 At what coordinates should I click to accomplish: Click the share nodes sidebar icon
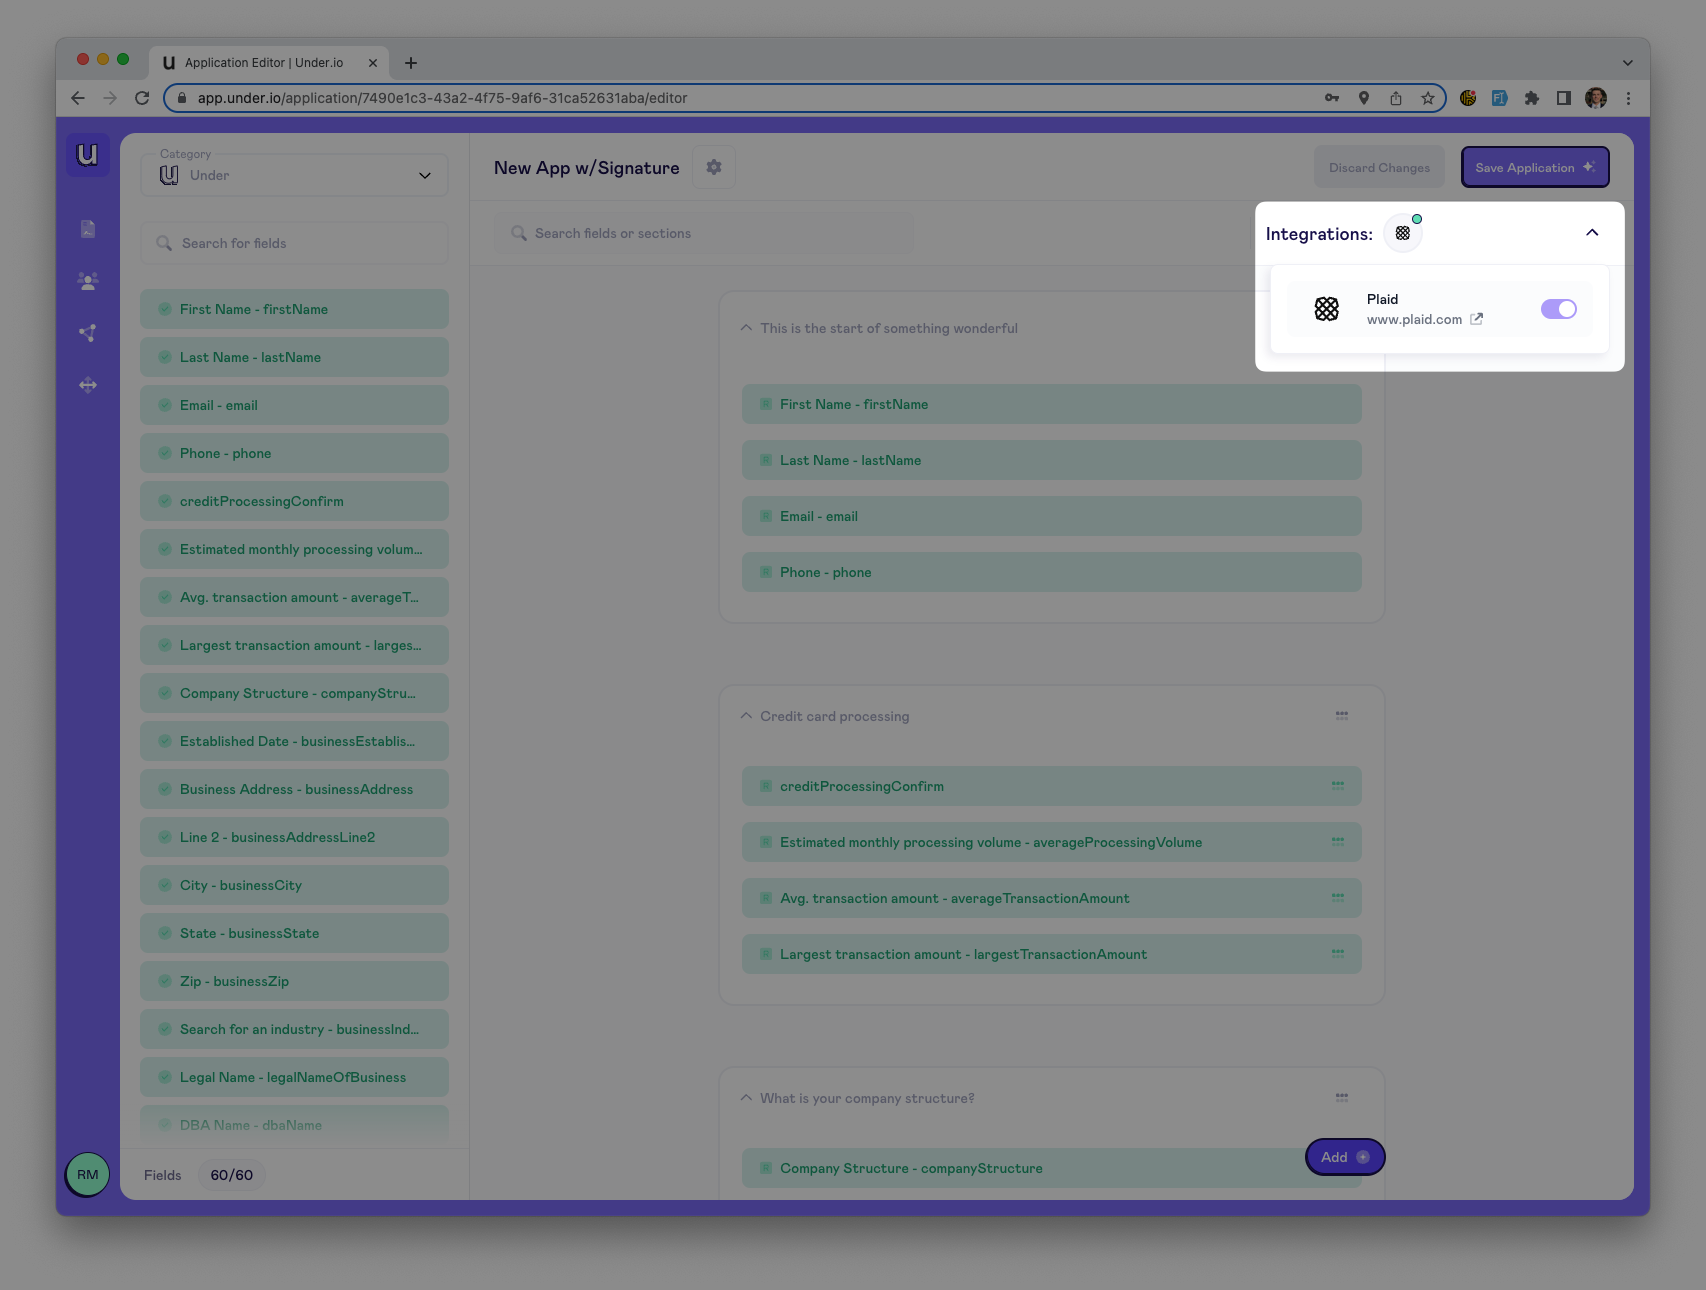point(88,333)
